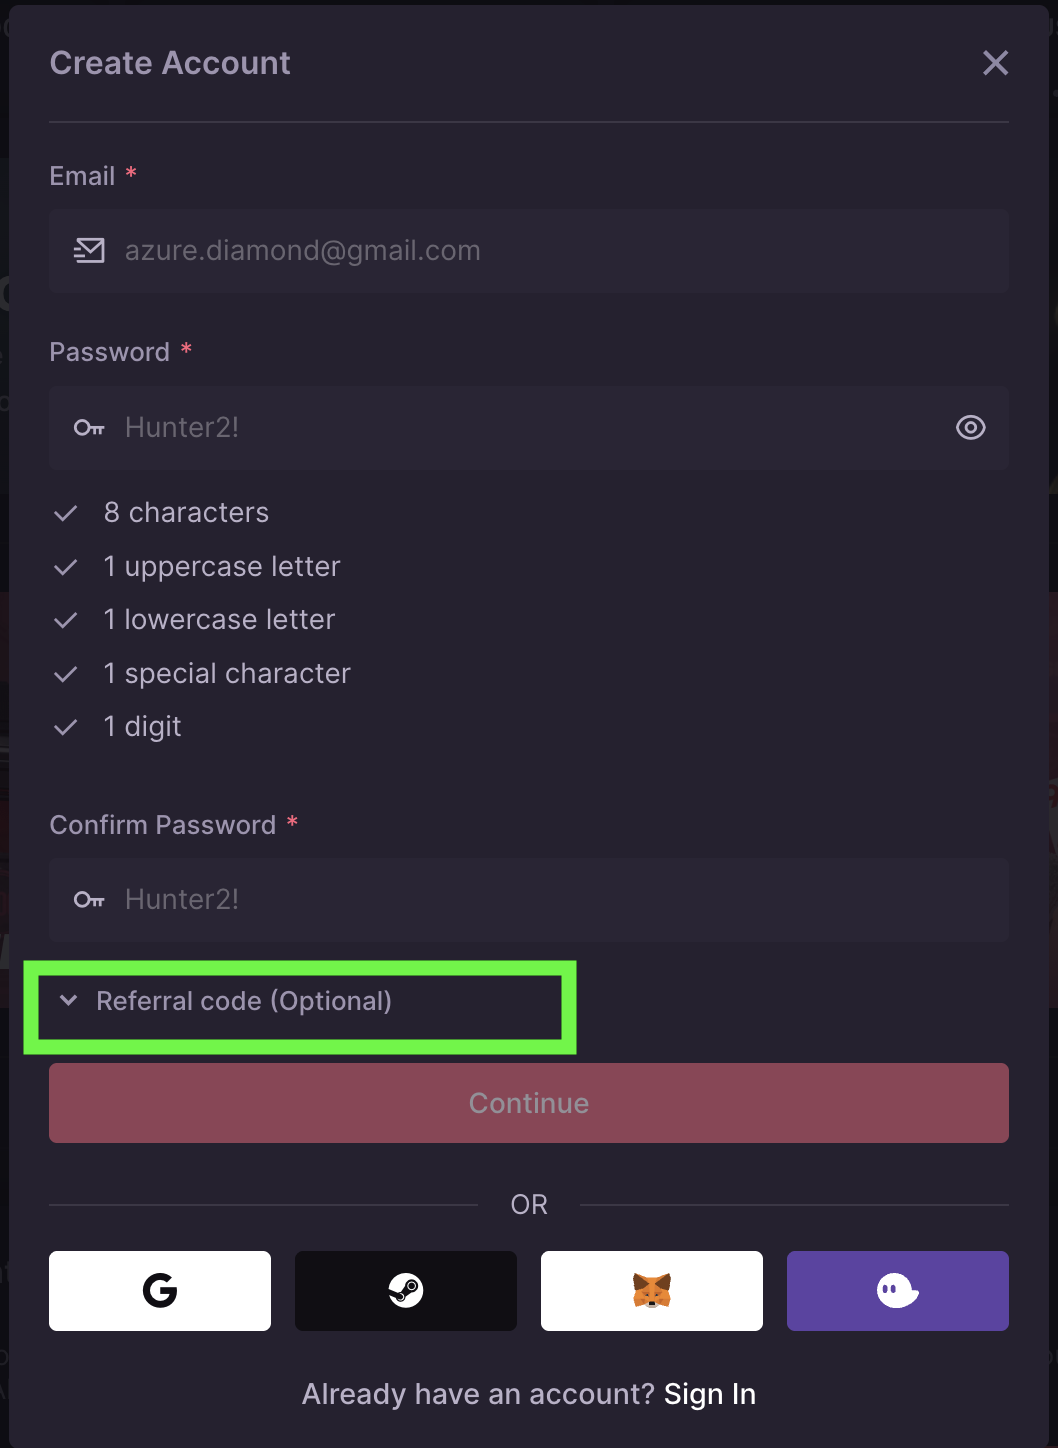Click the 1 special character requirement checkmark
The image size is (1058, 1448).
pyautogui.click(x=66, y=672)
